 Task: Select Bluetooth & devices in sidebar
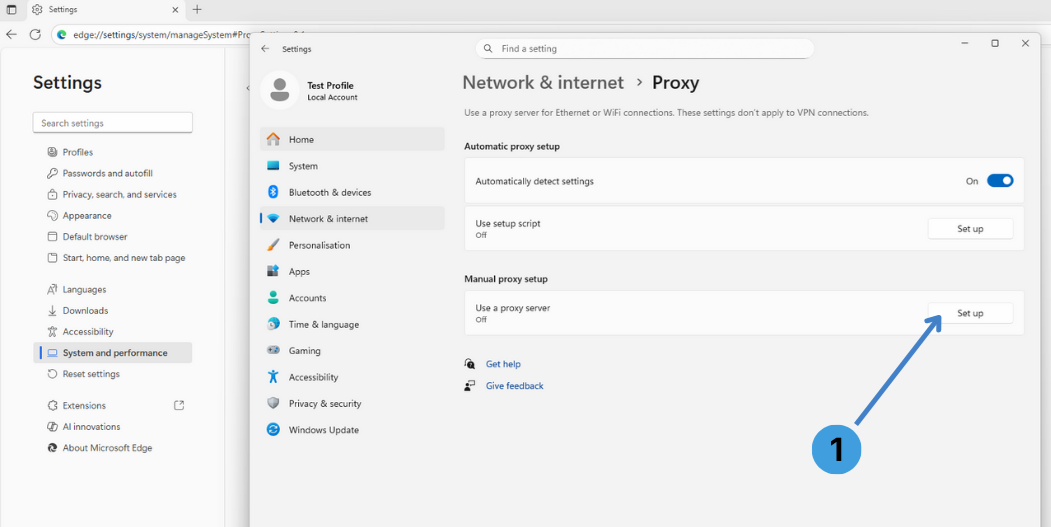point(353,192)
